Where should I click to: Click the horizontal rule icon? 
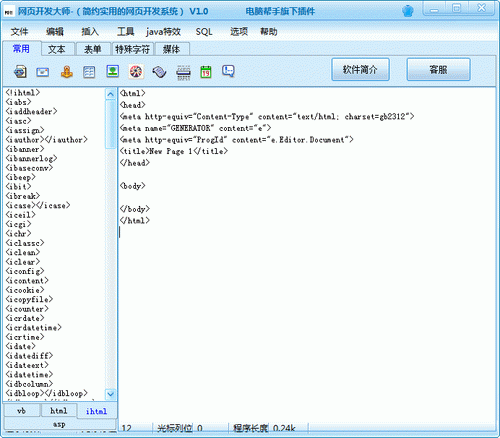pos(183,72)
